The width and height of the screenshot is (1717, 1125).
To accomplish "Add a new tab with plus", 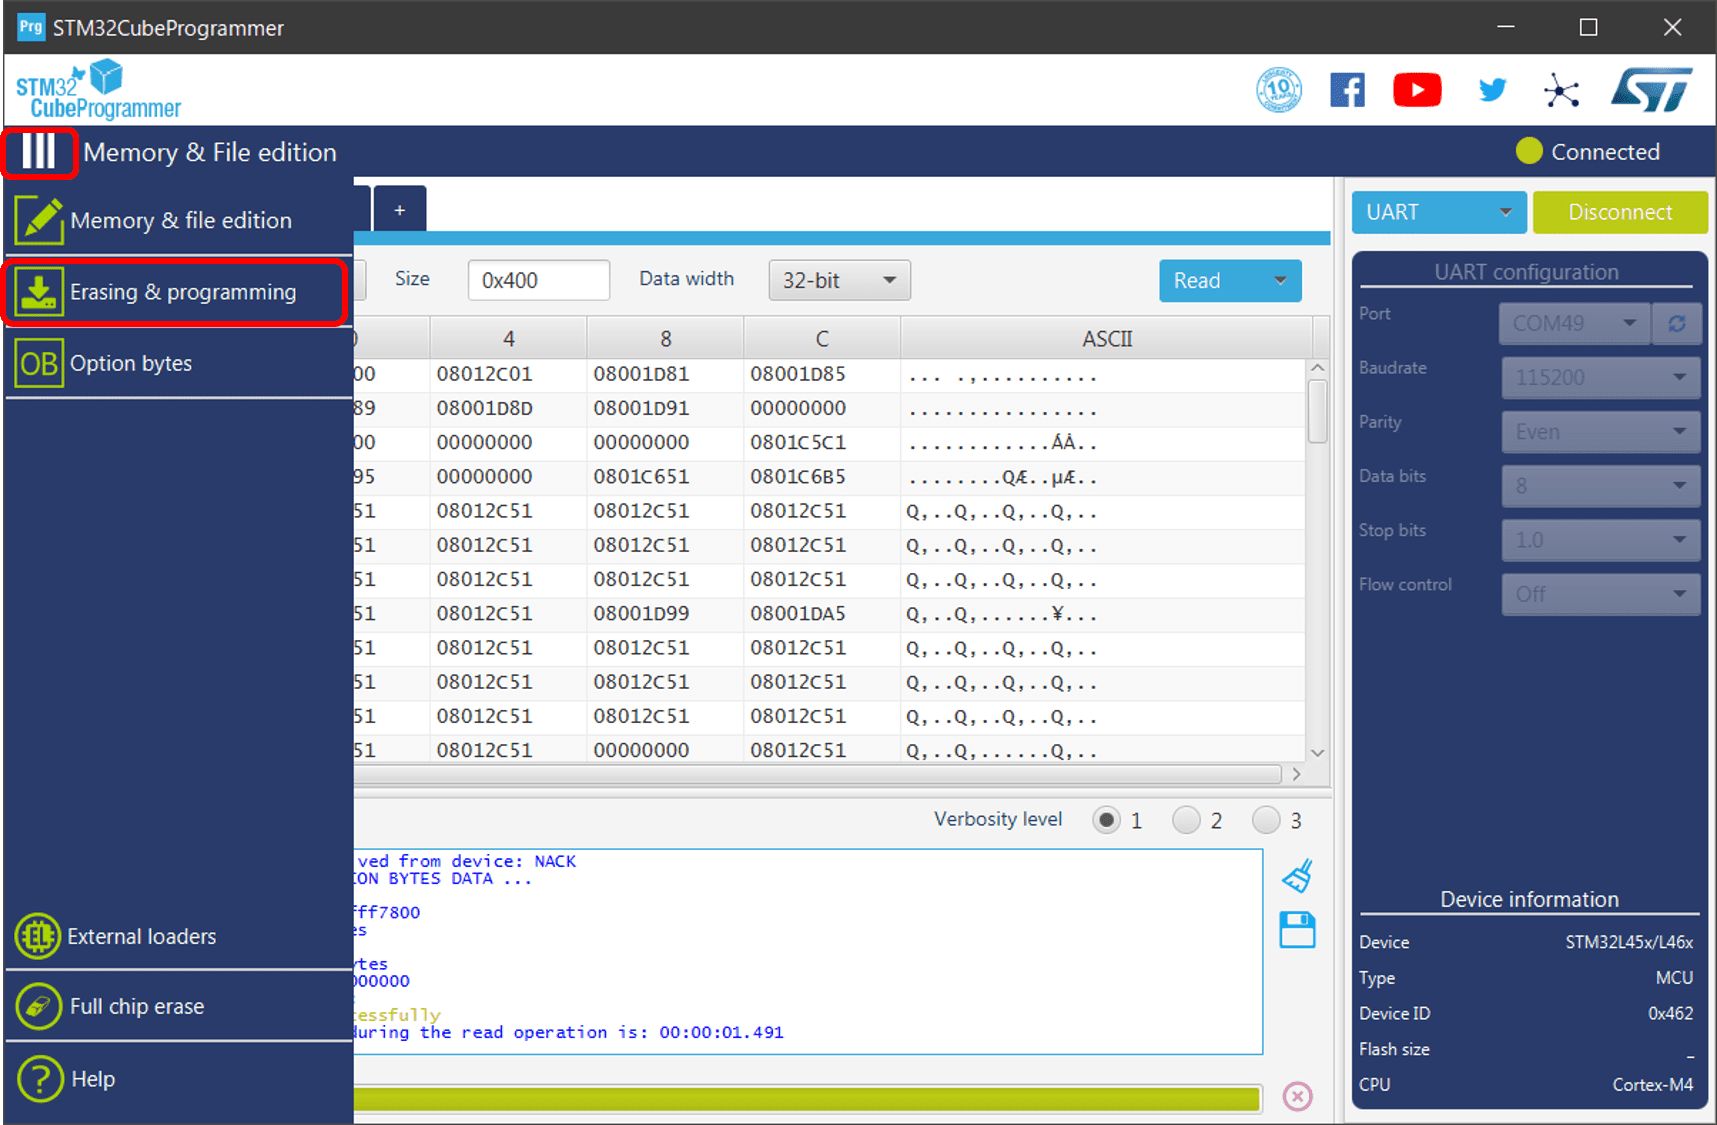I will 400,210.
